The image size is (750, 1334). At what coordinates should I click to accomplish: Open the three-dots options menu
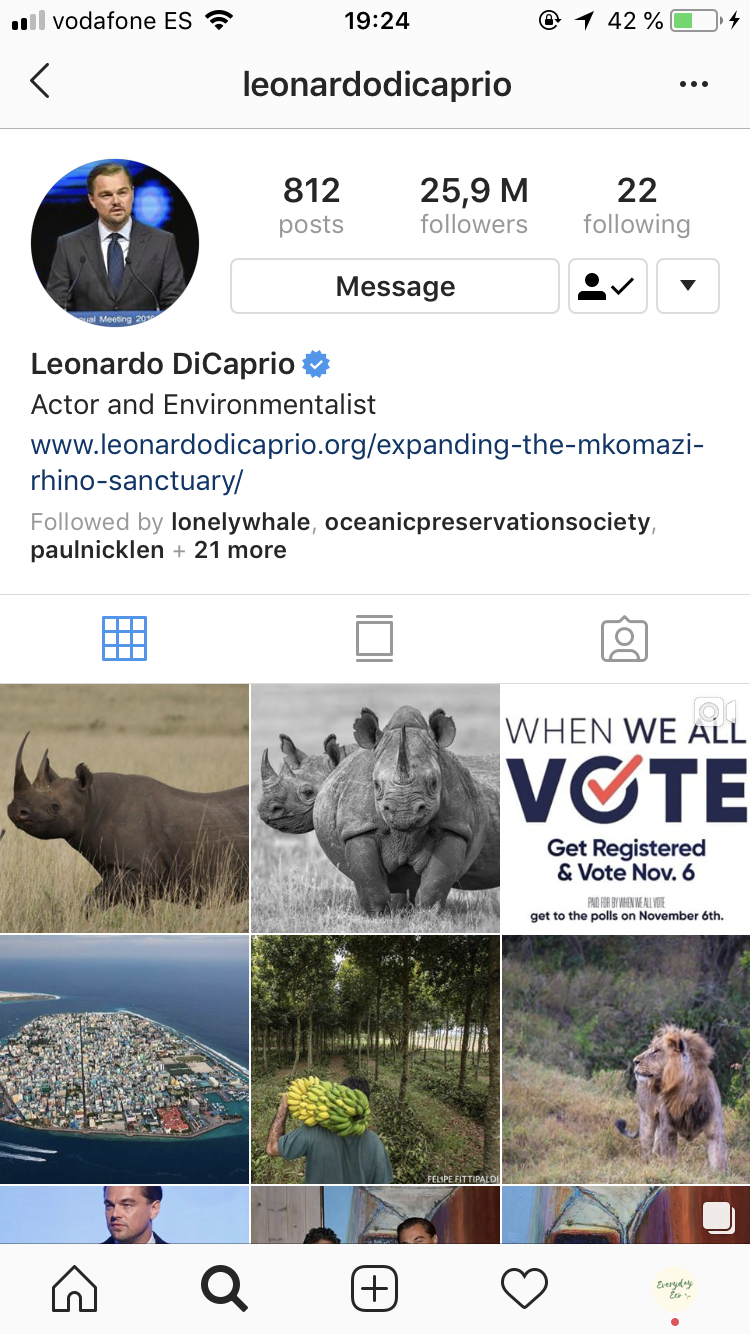pyautogui.click(x=693, y=85)
